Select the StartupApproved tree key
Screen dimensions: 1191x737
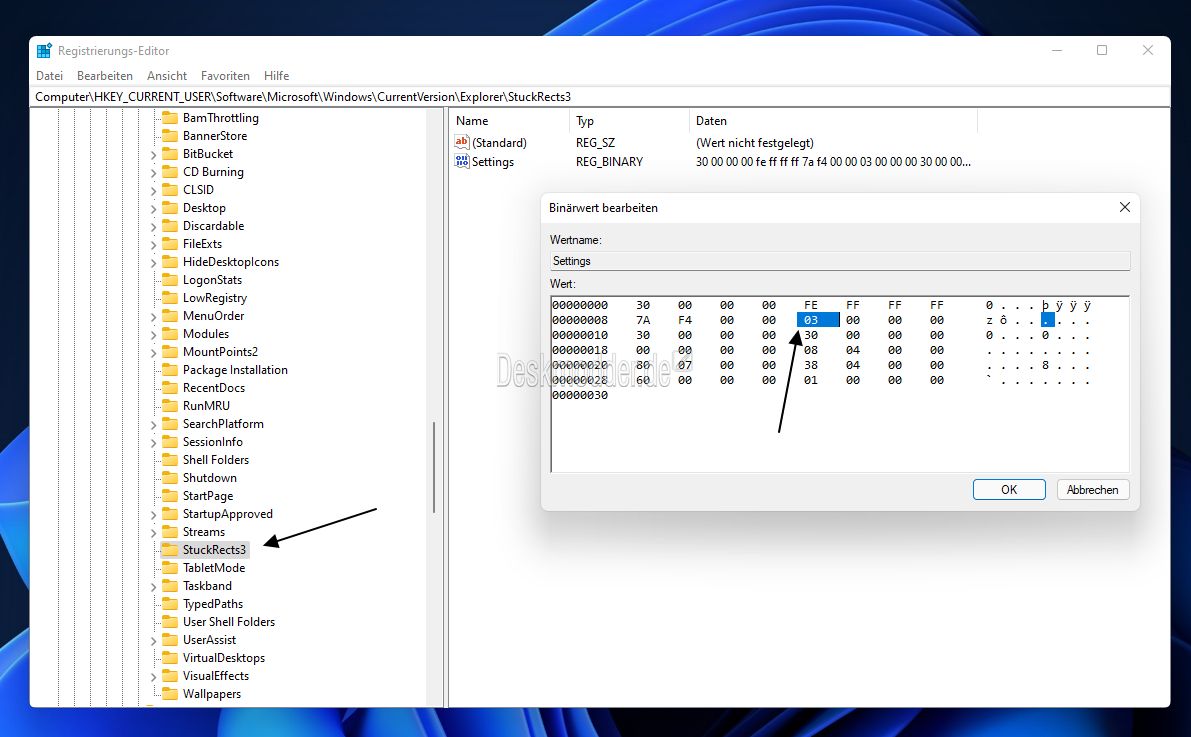(x=227, y=514)
